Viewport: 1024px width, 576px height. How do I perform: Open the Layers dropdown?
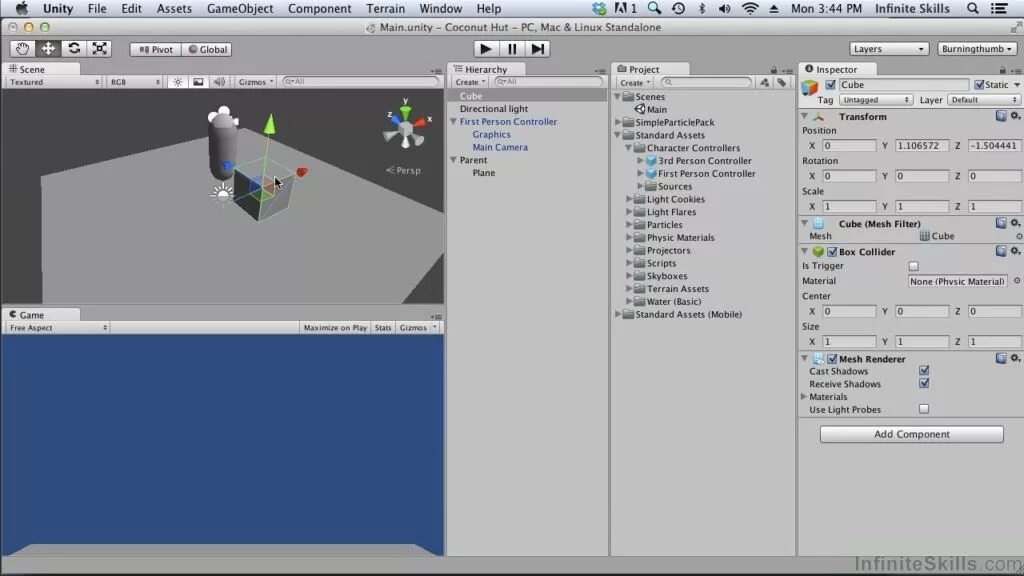(888, 49)
